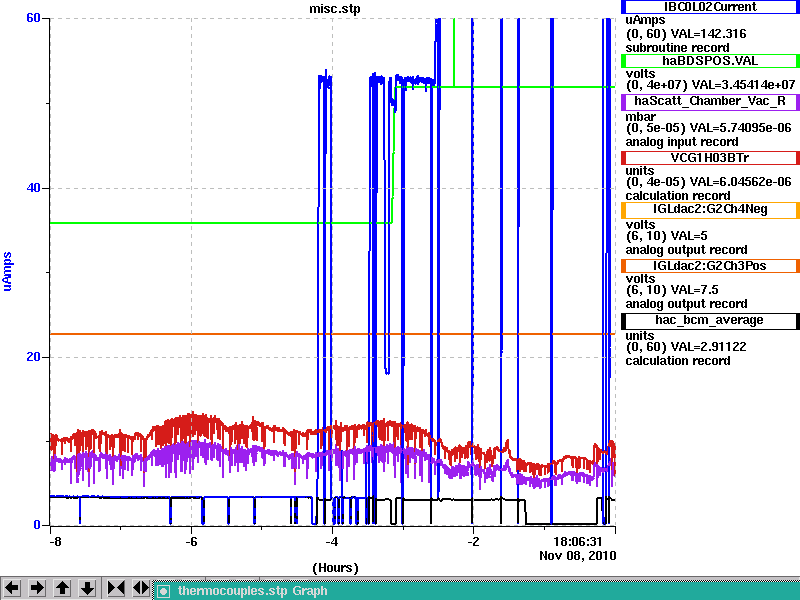The height and width of the screenshot is (600, 800).
Task: Click the uAmps y-axis label
Action: (7, 271)
